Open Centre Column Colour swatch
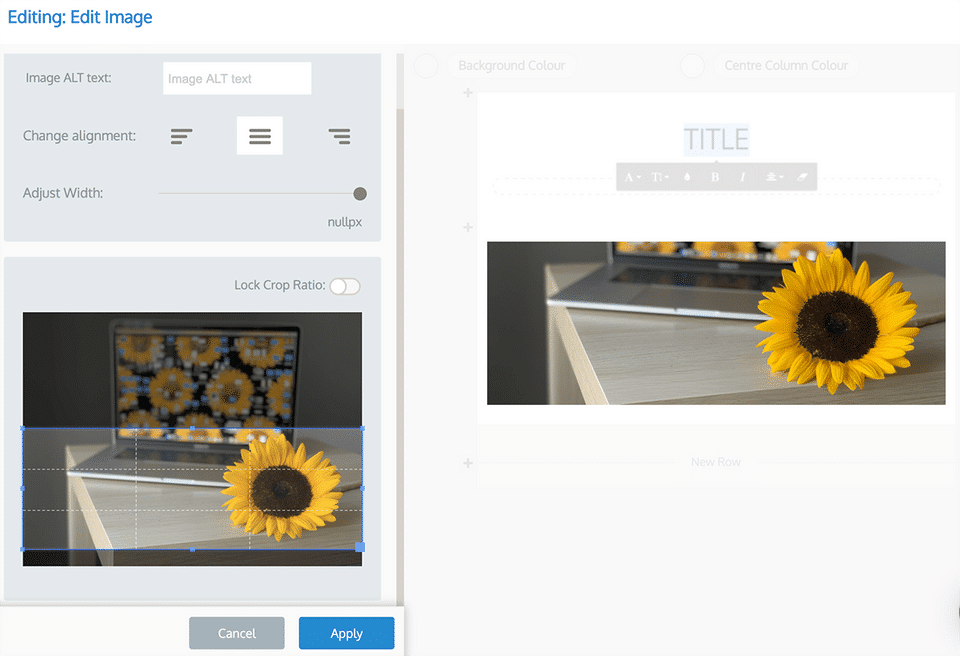 (692, 66)
